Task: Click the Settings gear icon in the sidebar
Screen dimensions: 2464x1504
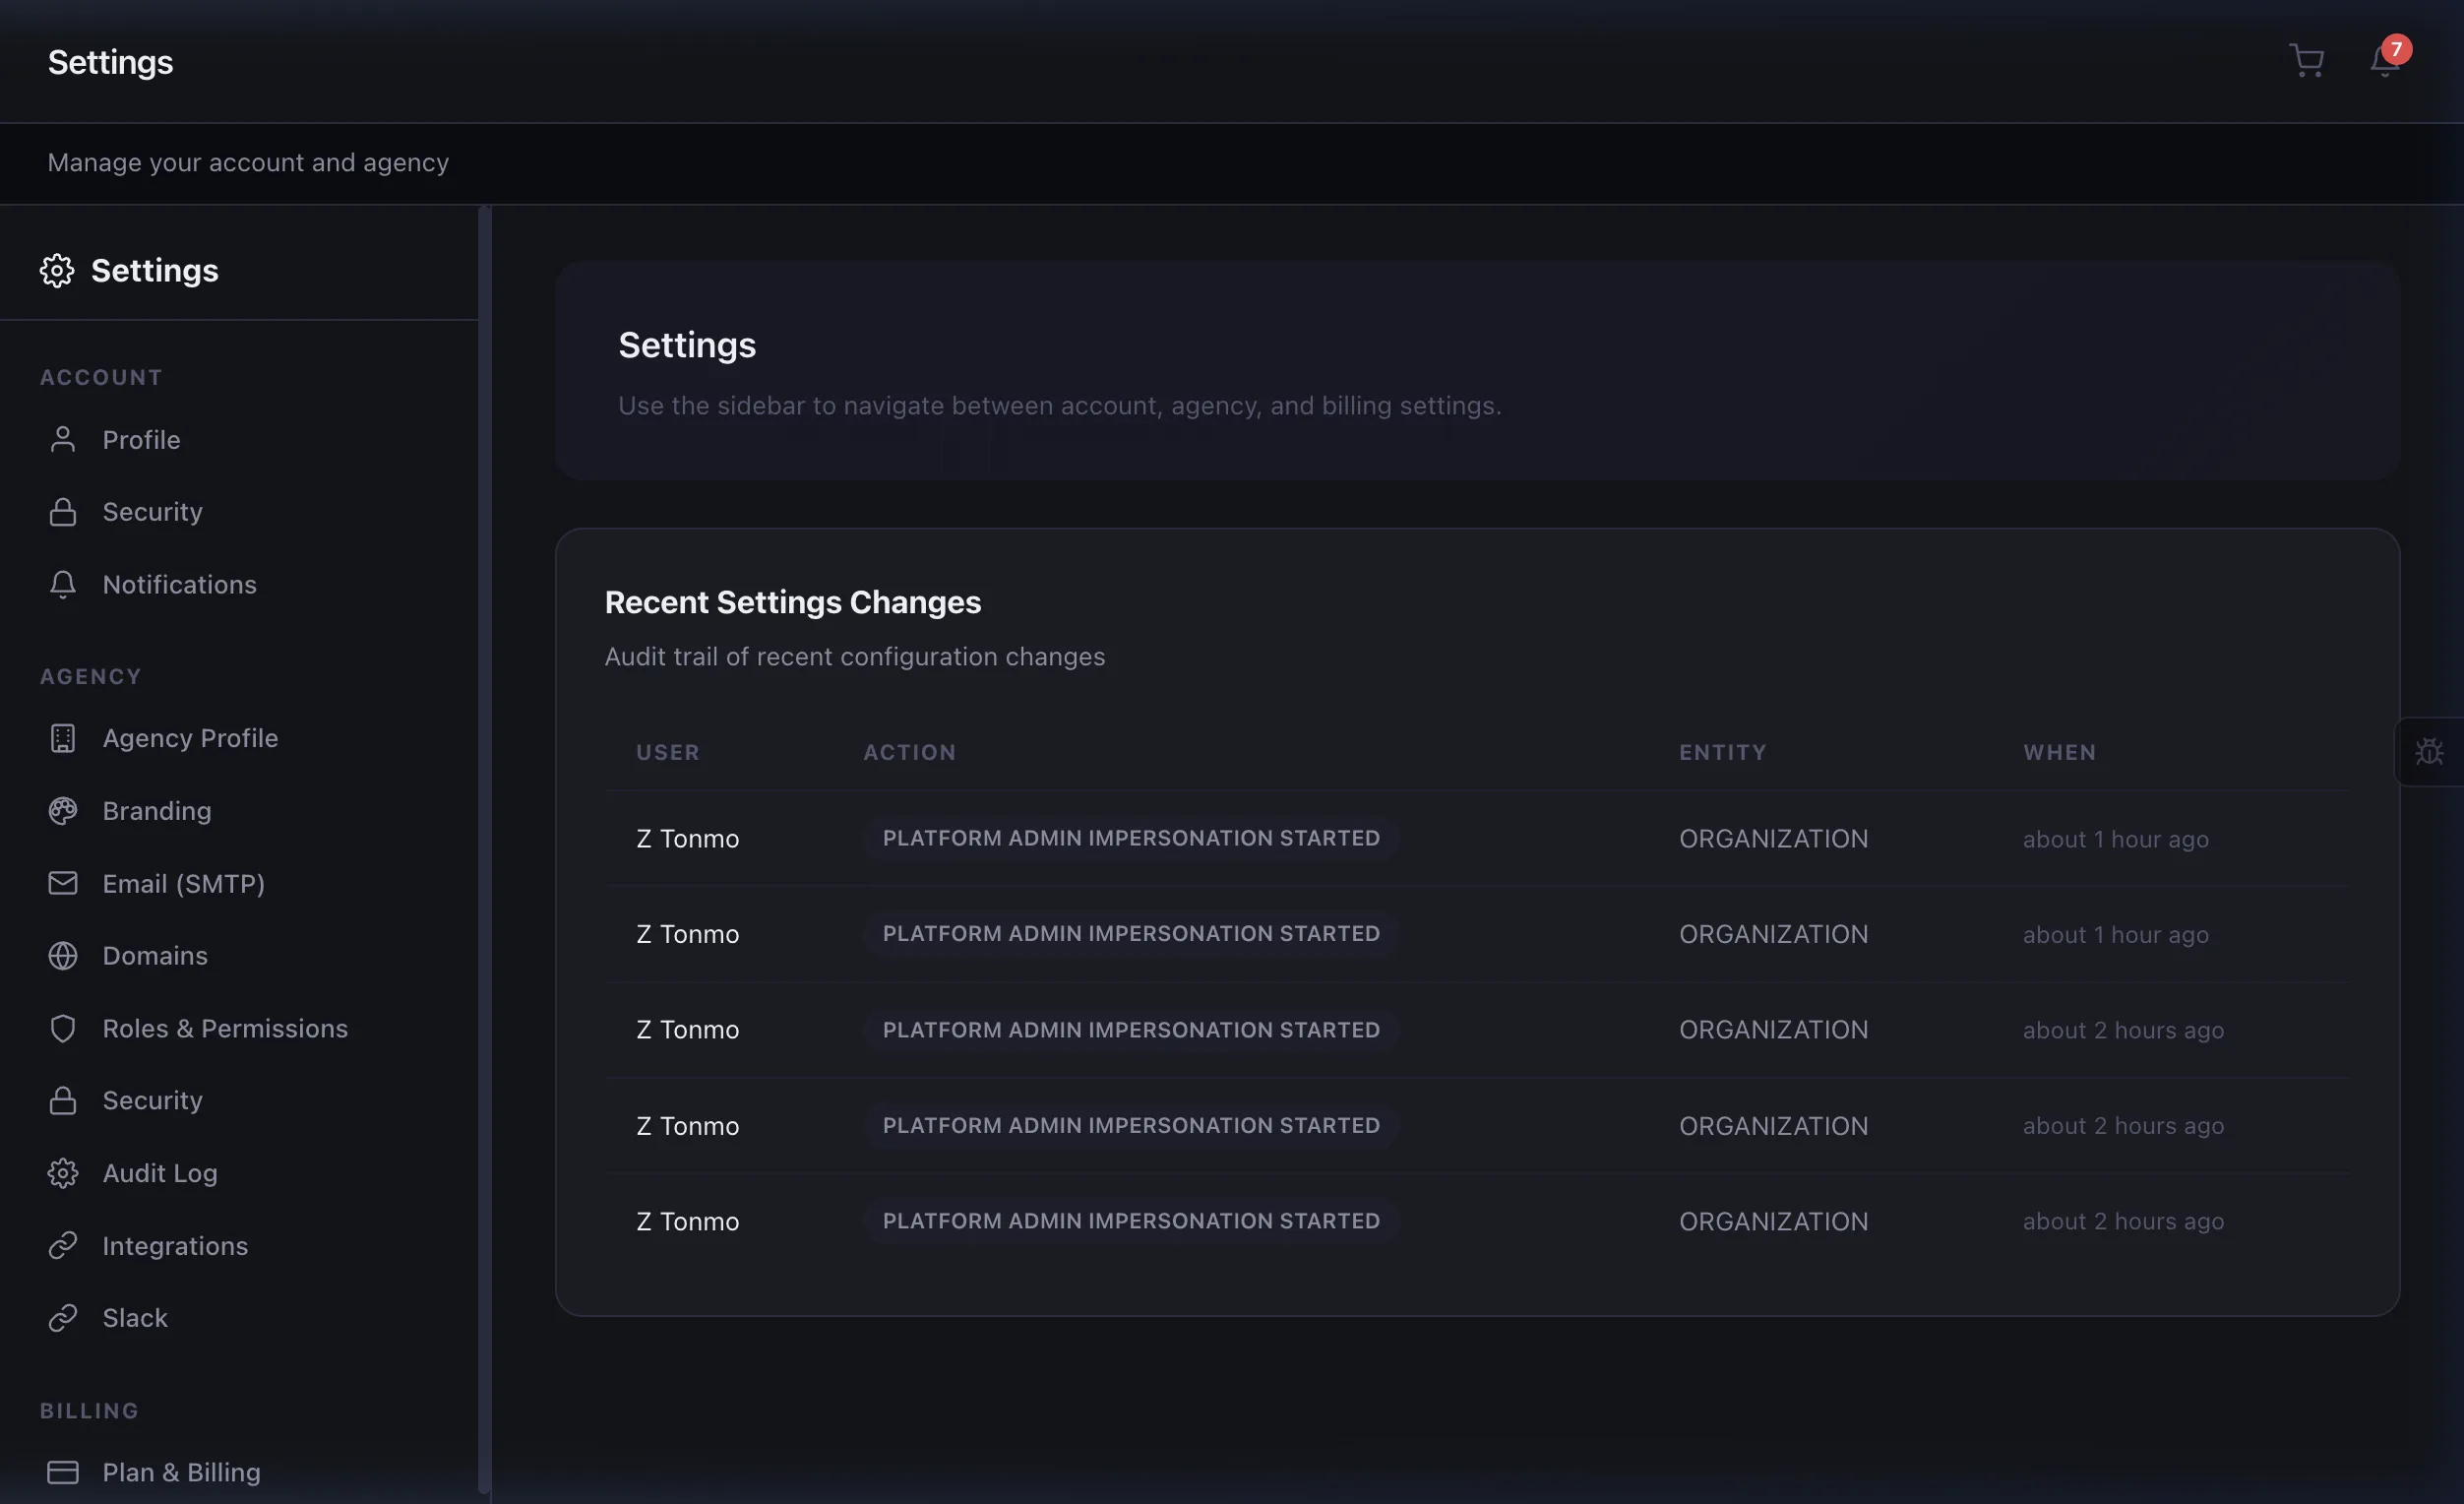Action: tap(58, 270)
